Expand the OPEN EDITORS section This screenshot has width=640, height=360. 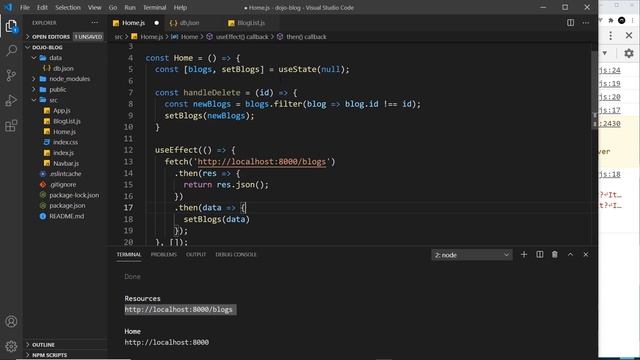(51, 37)
